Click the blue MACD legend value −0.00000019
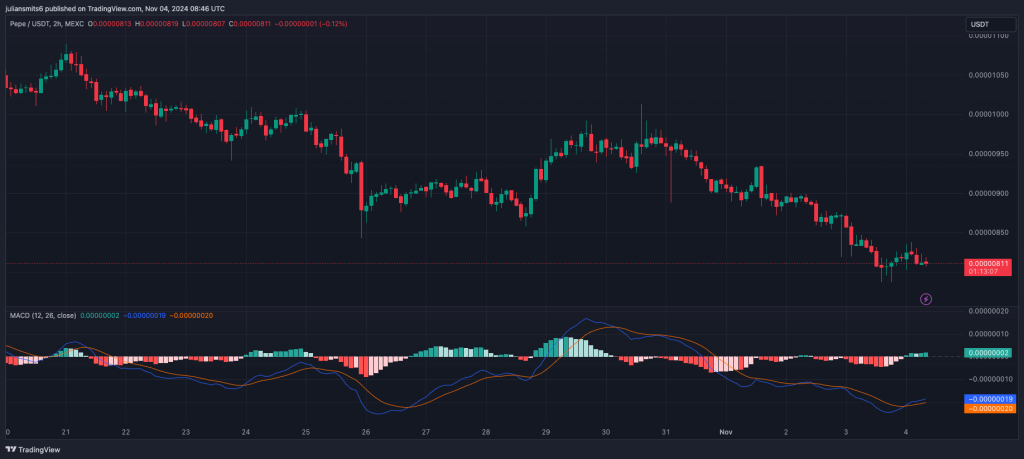Screen dimensions: 1024x459 coord(144,315)
